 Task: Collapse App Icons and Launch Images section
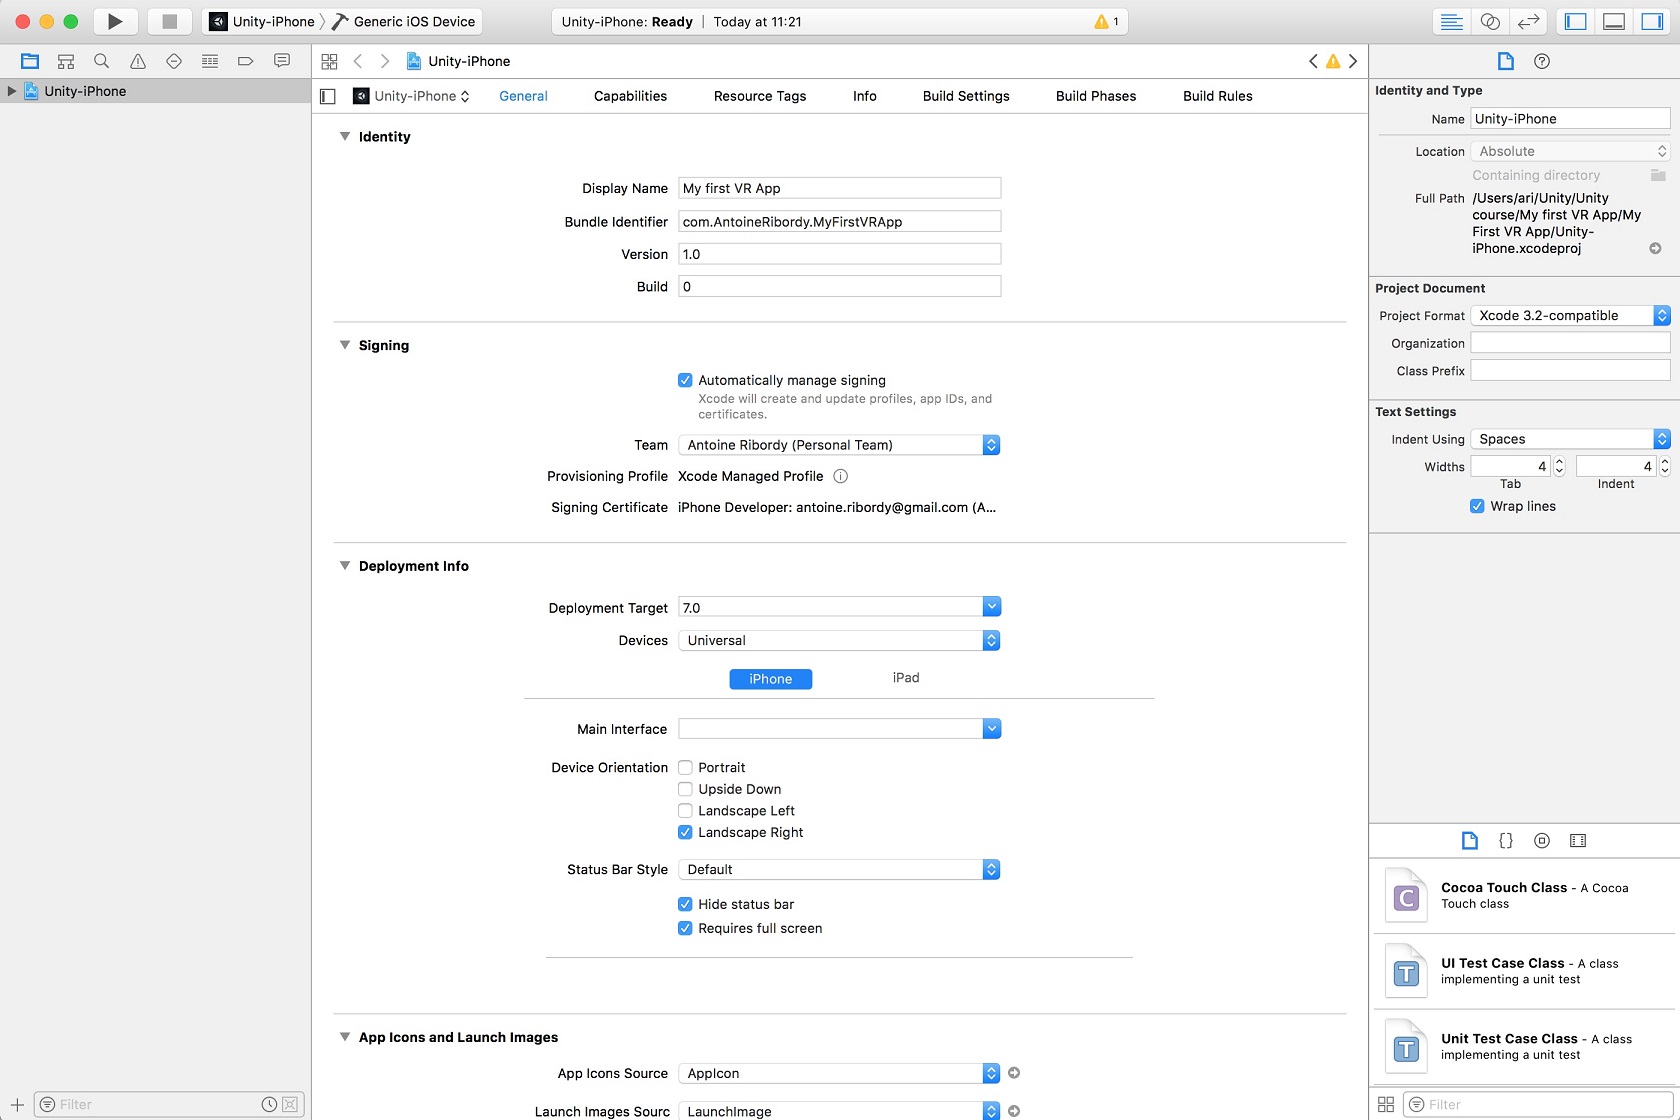[x=345, y=1037]
